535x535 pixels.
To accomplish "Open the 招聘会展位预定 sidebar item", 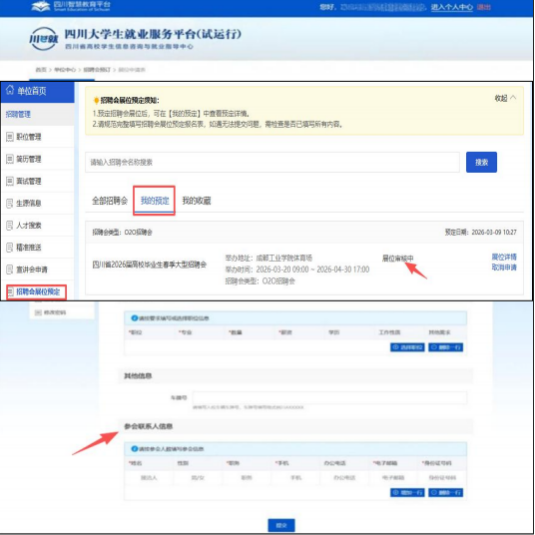I will click(x=38, y=292).
